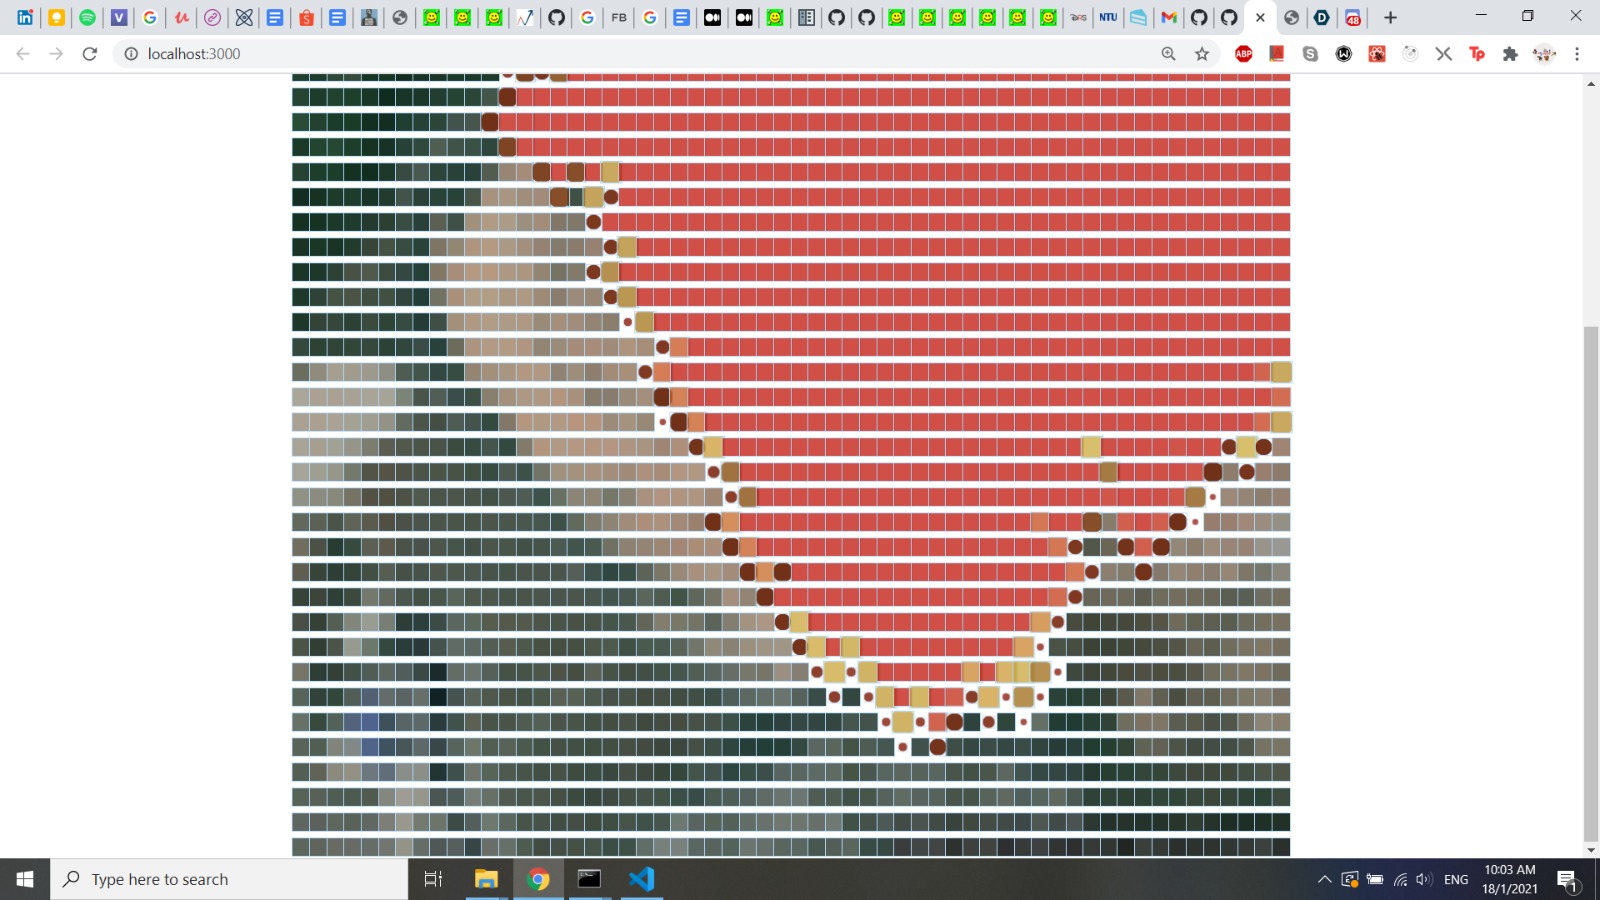Open the calendar tab showing 48
The image size is (1600, 900).
(1352, 17)
